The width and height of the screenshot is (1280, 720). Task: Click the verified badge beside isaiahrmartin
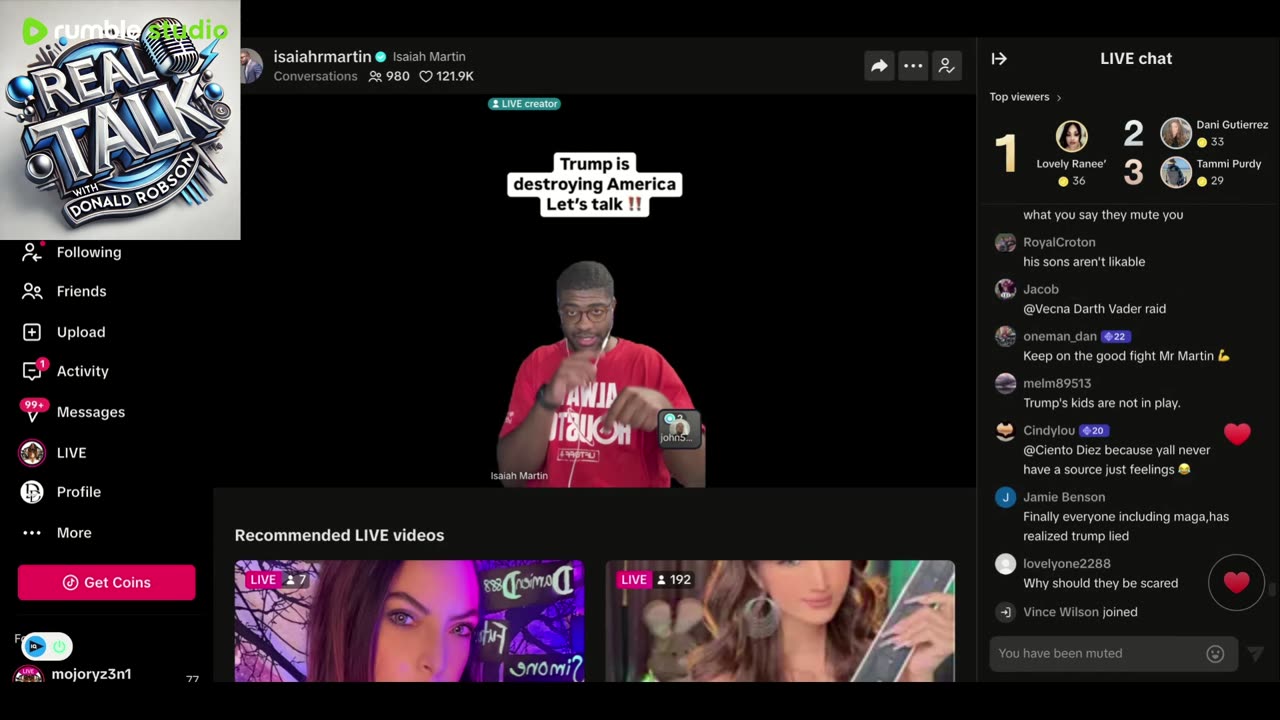[x=380, y=57]
